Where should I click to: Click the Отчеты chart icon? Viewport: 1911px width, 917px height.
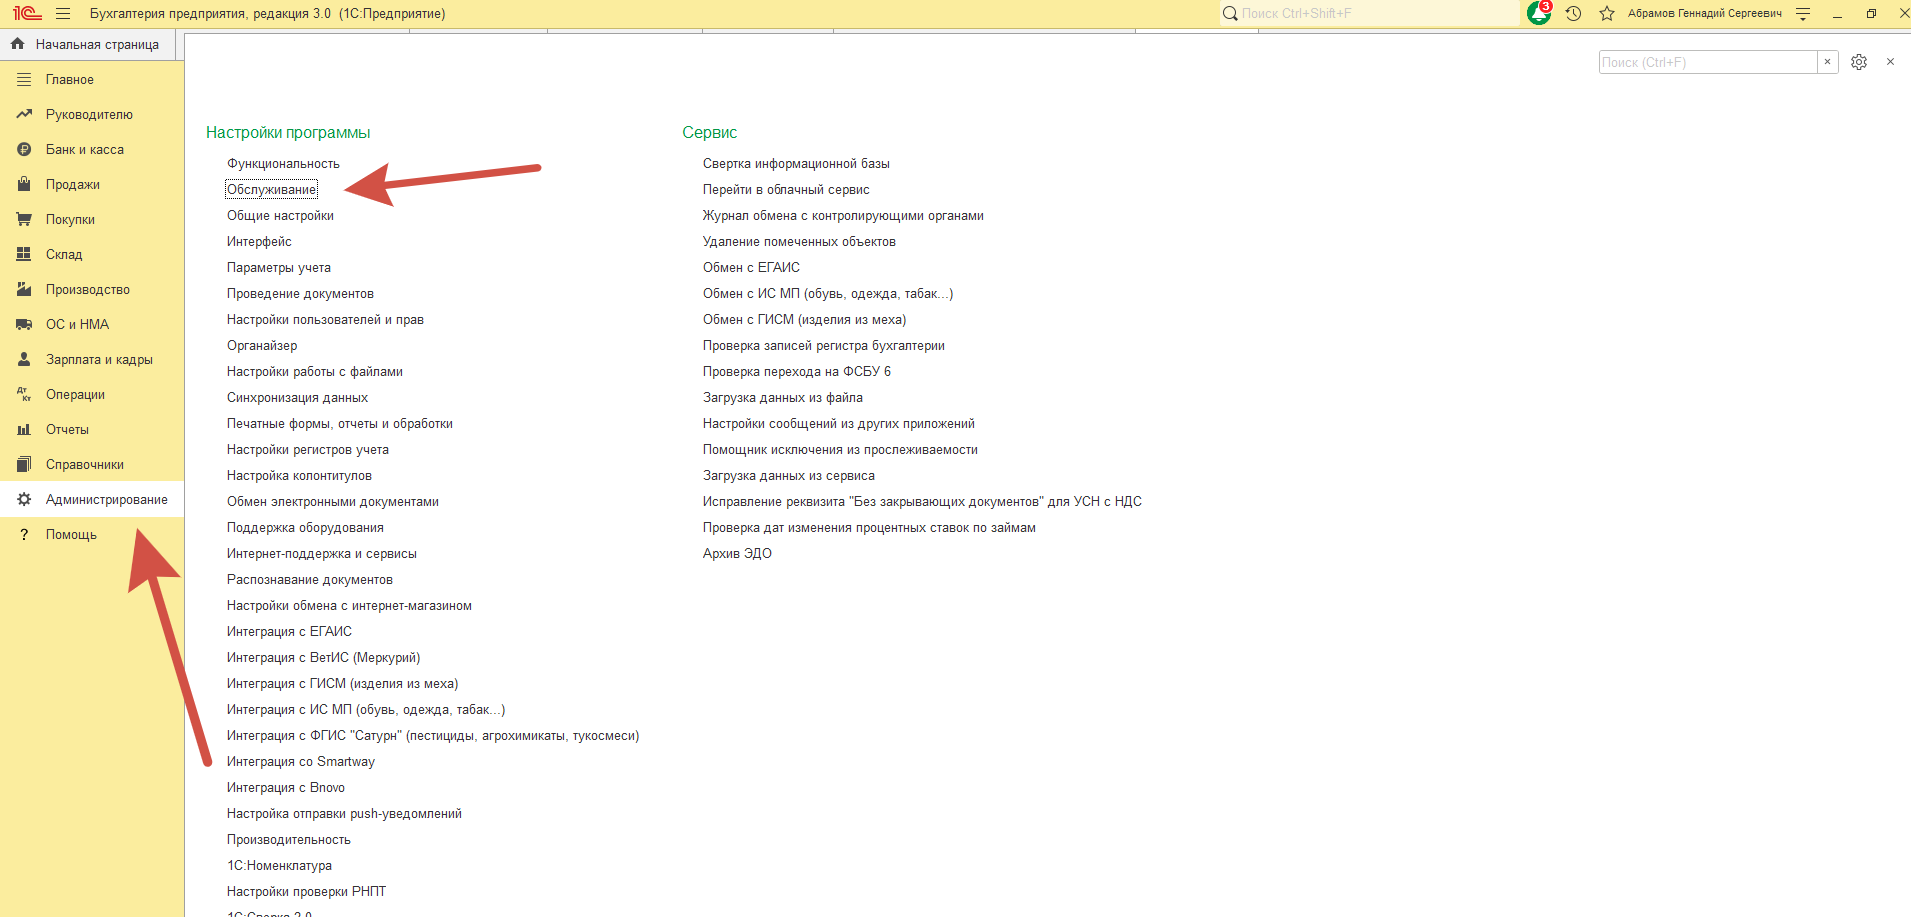[24, 429]
